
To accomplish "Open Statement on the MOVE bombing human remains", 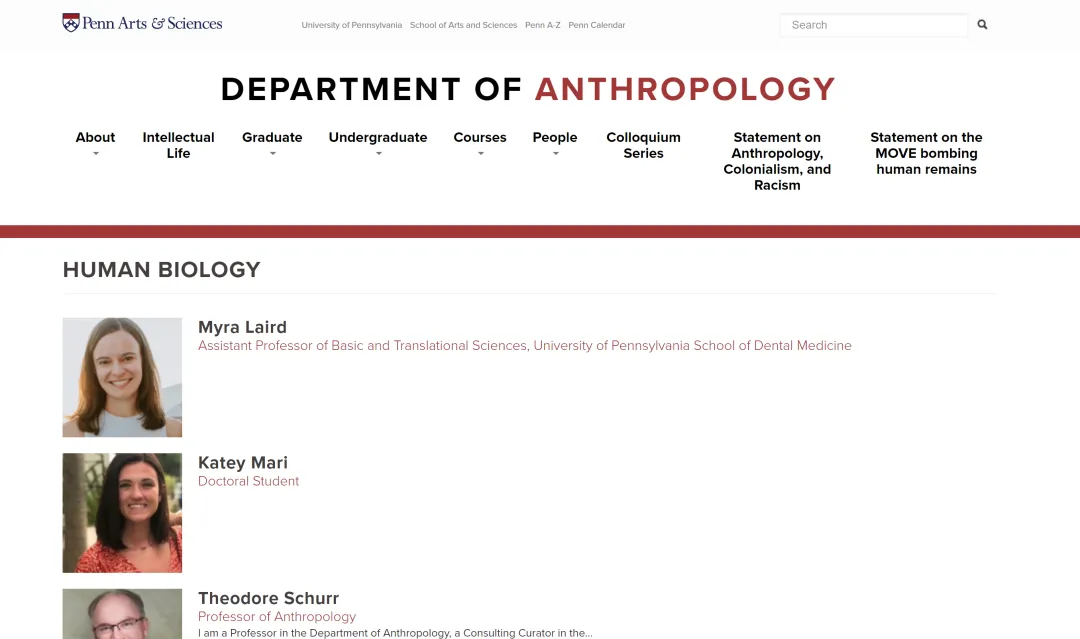I will click(926, 153).
